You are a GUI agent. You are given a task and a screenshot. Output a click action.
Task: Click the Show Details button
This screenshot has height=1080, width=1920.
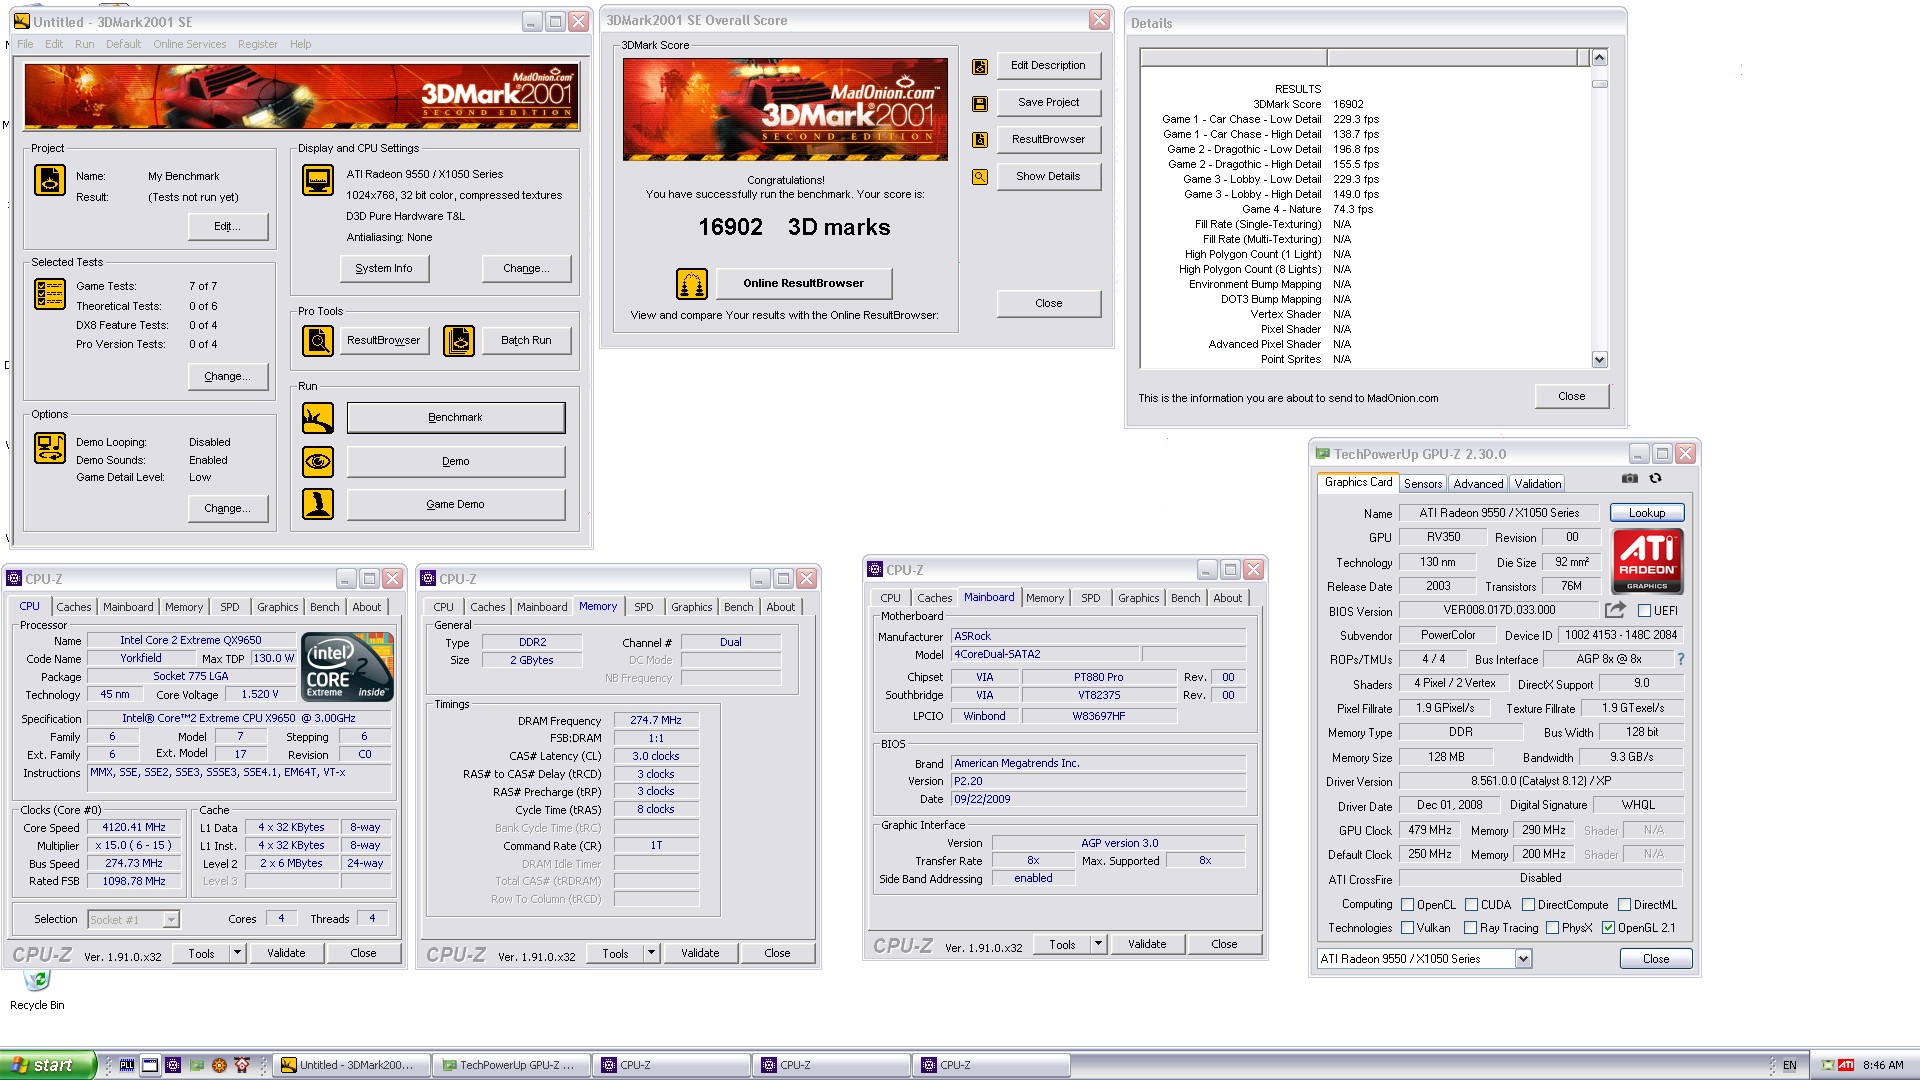tap(1048, 177)
